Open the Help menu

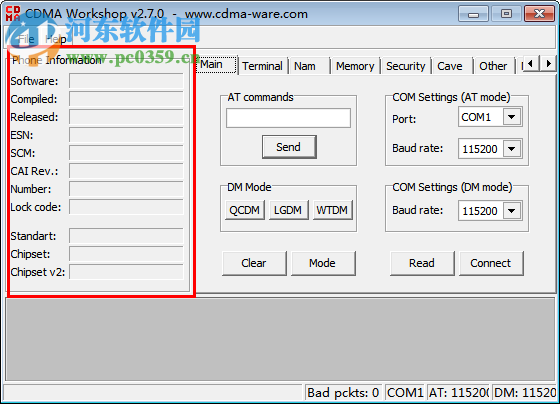point(55,39)
